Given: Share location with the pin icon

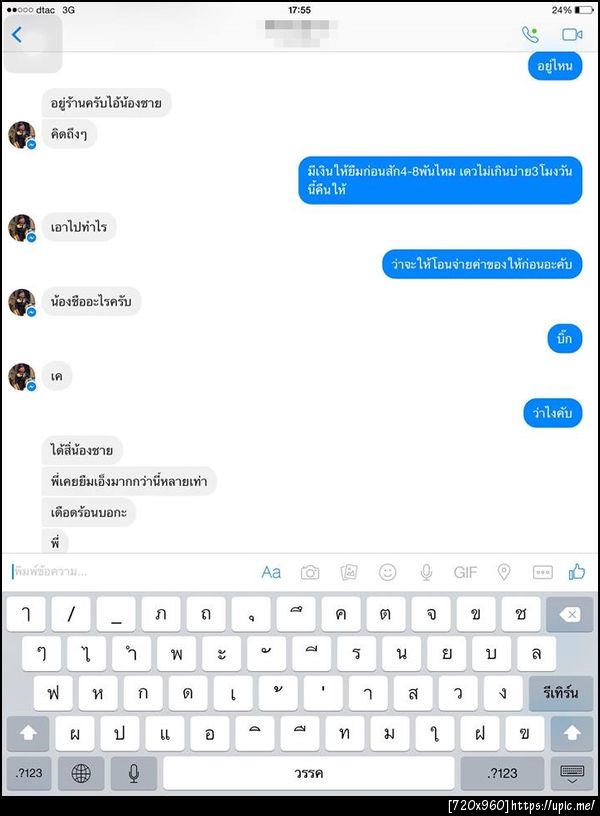Looking at the screenshot, I should click(504, 572).
